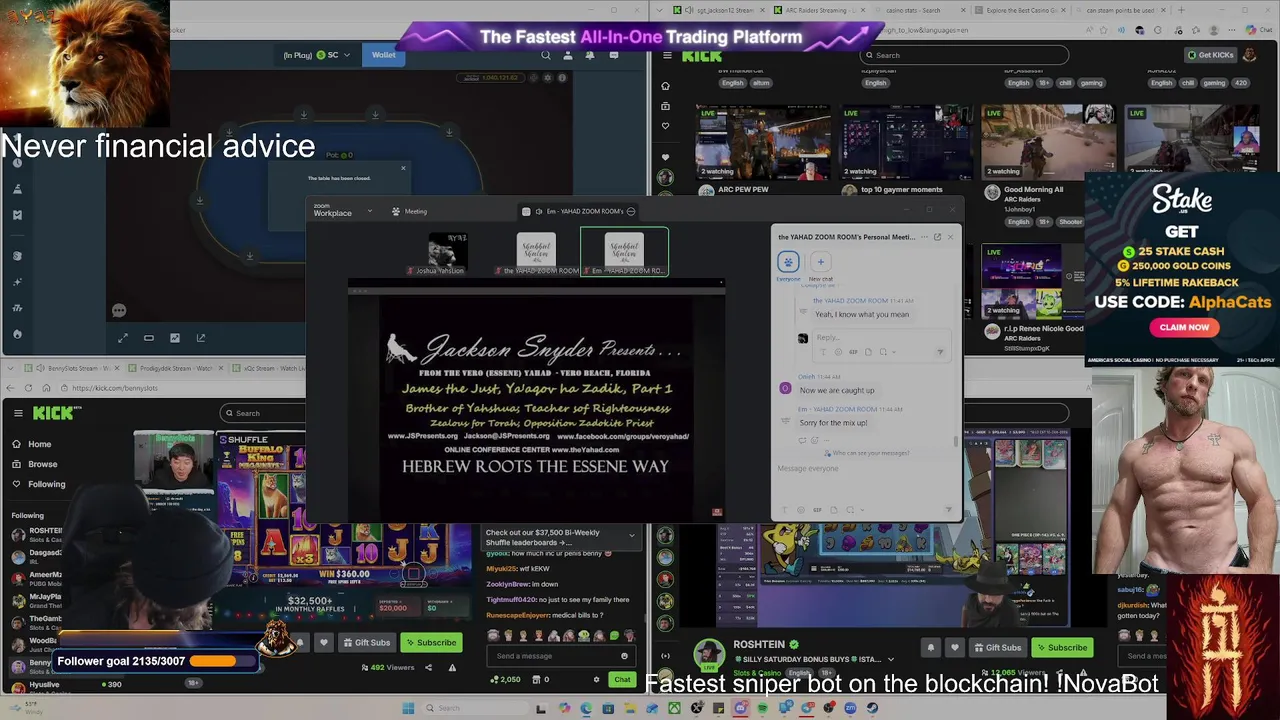Click the Kick home icon in upper-right window sidebar

[665, 86]
